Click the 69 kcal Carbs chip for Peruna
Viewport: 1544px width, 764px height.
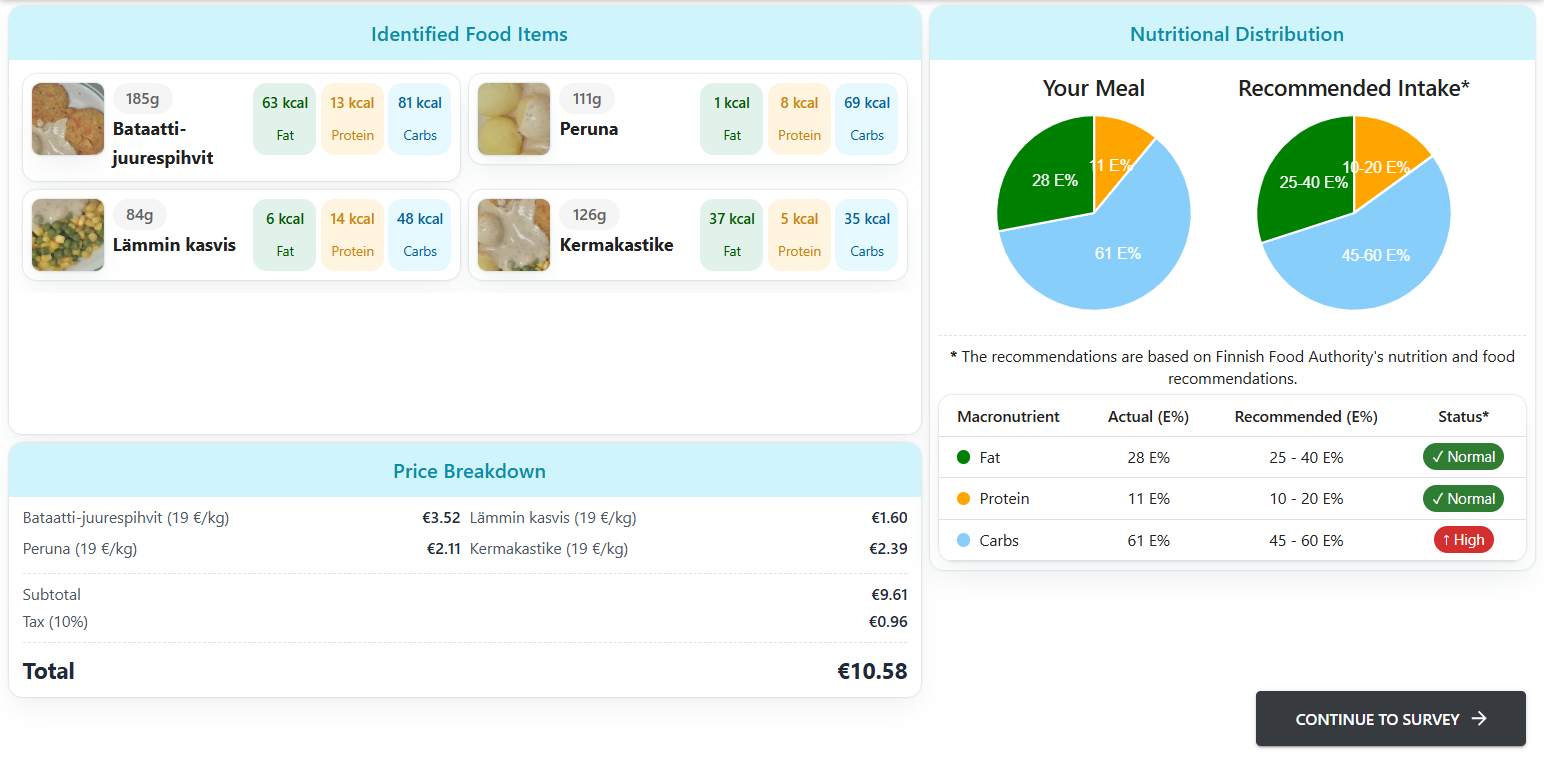867,119
